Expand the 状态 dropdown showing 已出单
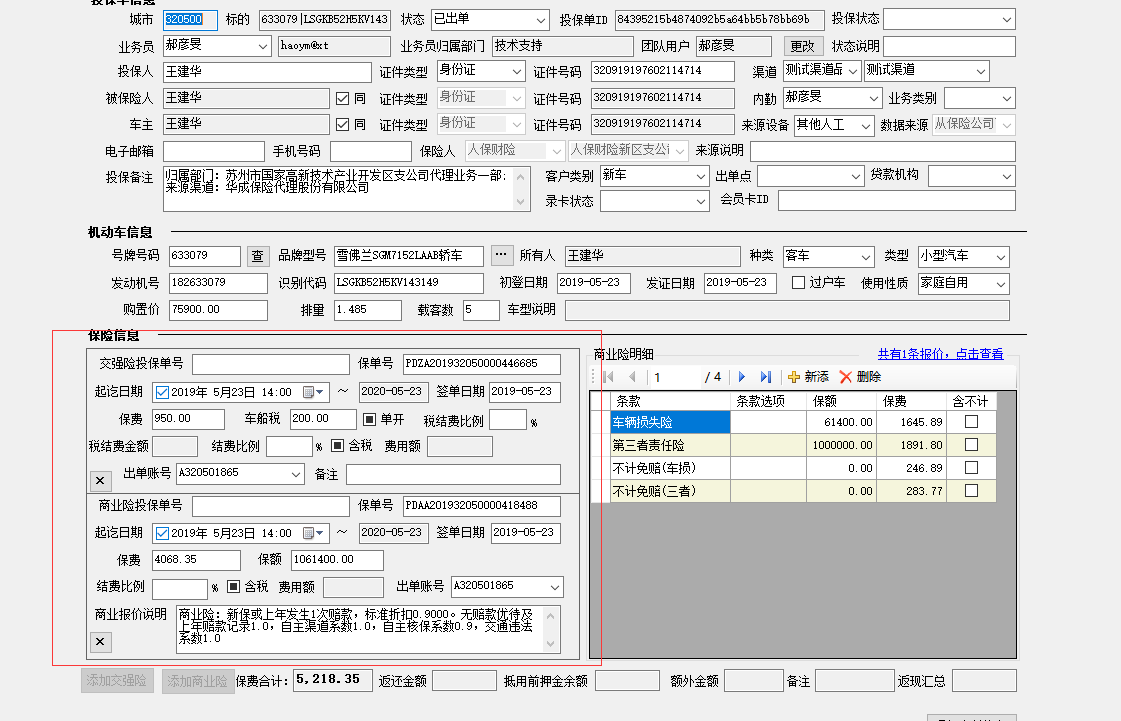Screen dimensions: 1121x721 pyautogui.click(x=540, y=20)
